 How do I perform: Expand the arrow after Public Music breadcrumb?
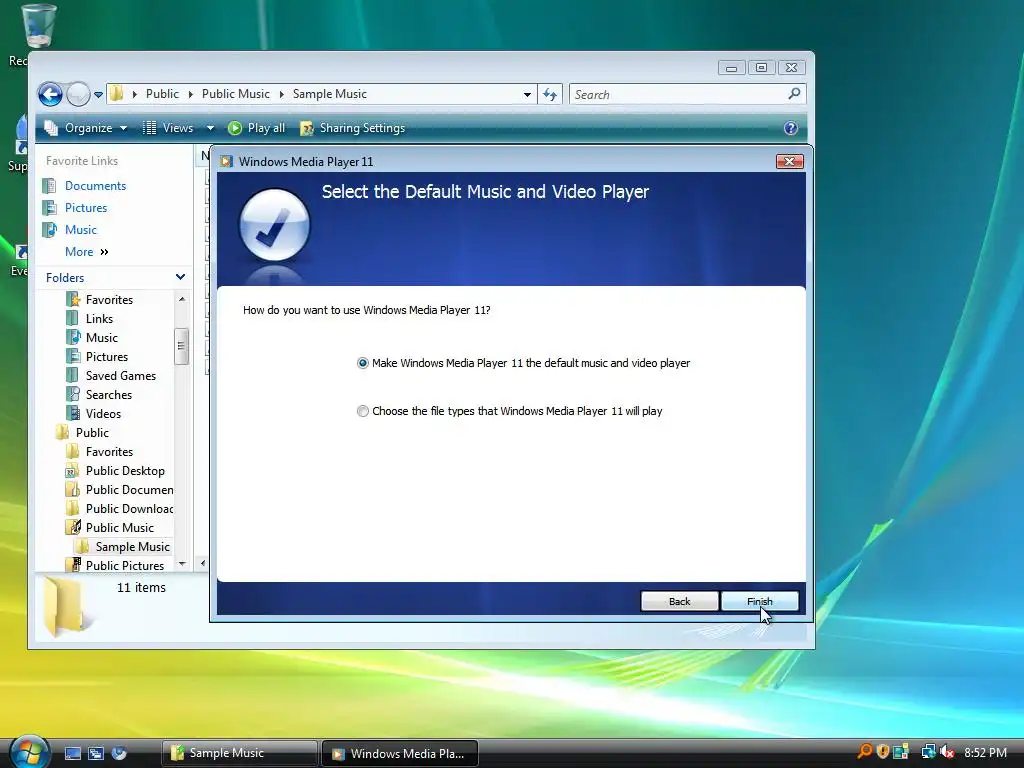click(281, 95)
